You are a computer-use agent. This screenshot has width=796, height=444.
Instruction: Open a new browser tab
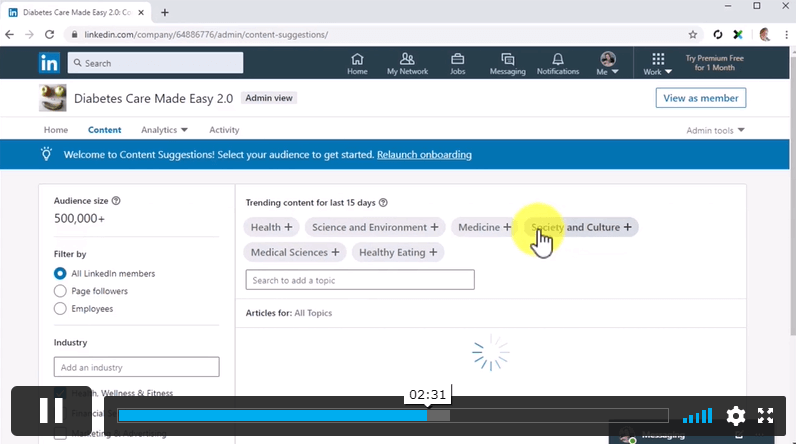(164, 13)
